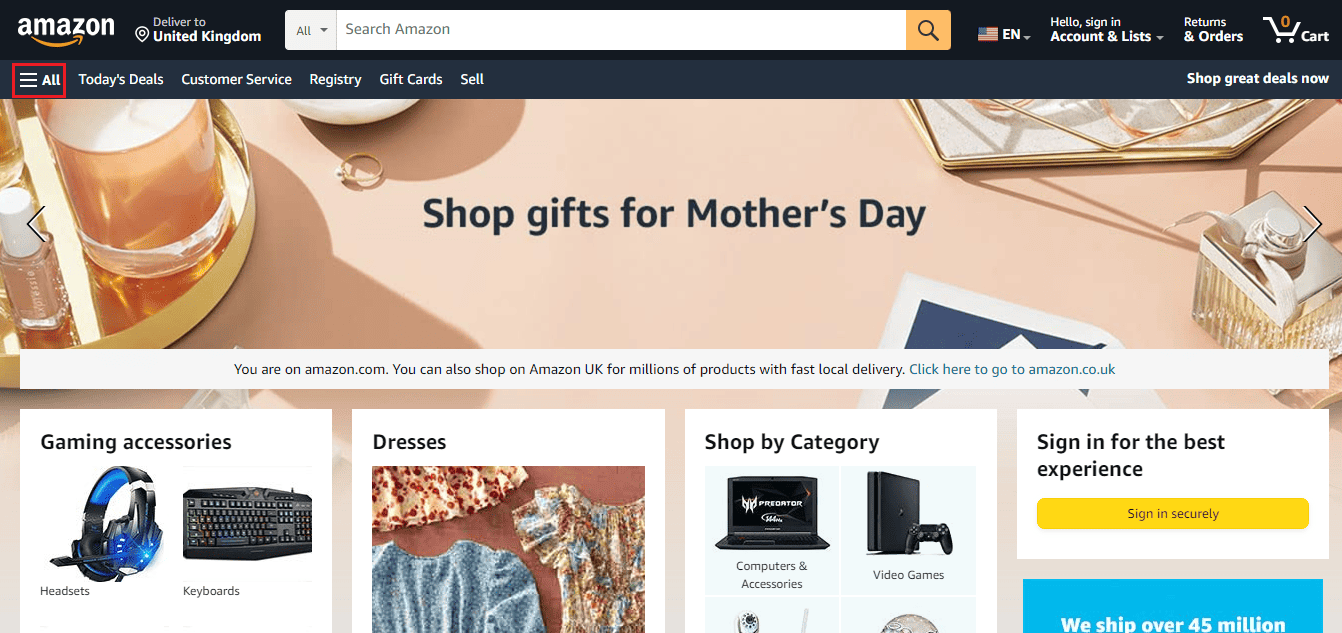The width and height of the screenshot is (1342, 633).
Task: Expand the Account & Lists menu
Action: click(x=1106, y=30)
